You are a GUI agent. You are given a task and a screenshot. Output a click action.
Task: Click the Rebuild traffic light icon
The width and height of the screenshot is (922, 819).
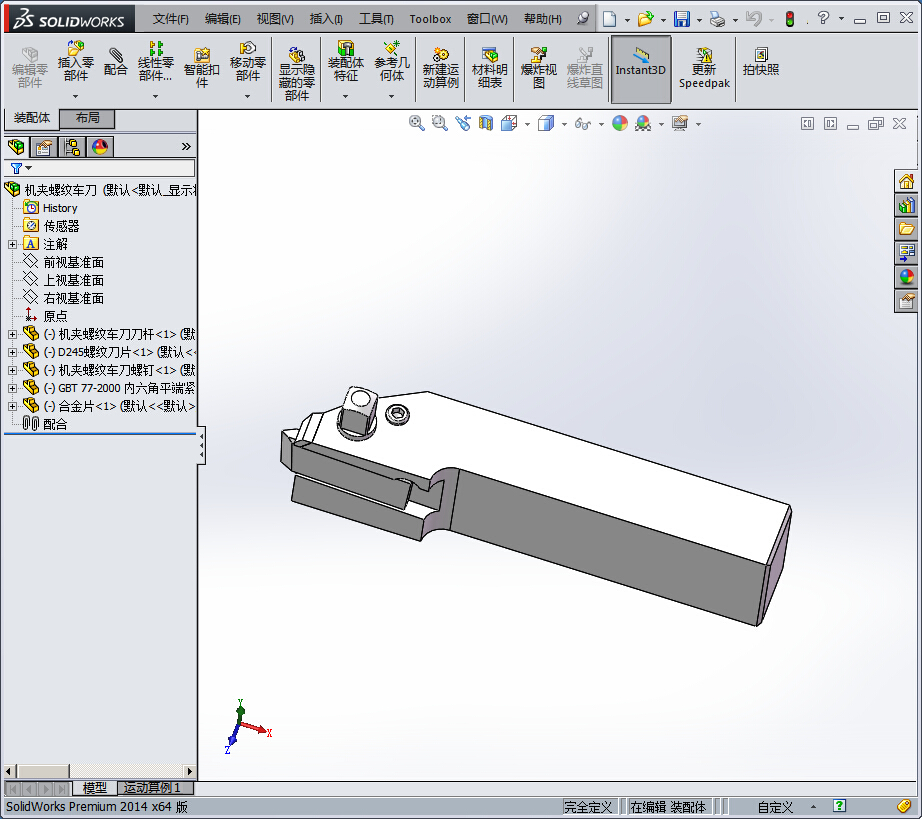(x=790, y=19)
